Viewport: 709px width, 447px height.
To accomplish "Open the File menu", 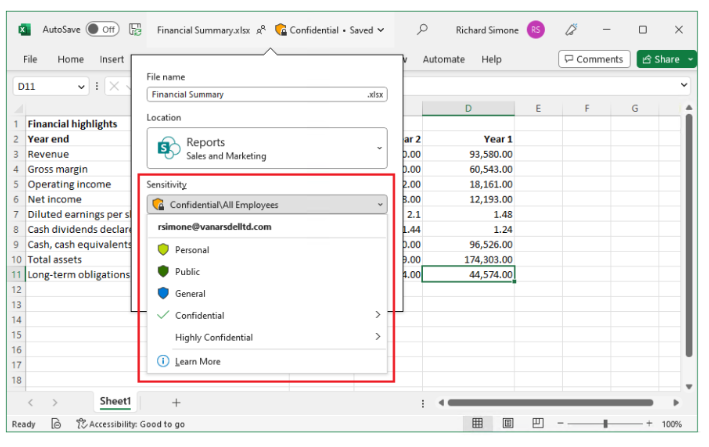I will pos(30,59).
